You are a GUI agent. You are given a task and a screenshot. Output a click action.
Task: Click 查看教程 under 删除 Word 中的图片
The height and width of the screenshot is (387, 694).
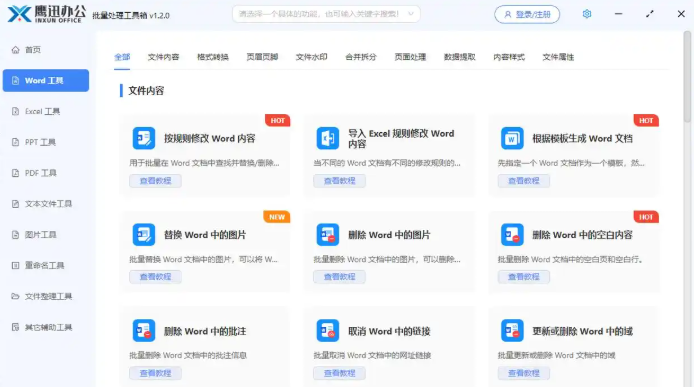point(339,277)
